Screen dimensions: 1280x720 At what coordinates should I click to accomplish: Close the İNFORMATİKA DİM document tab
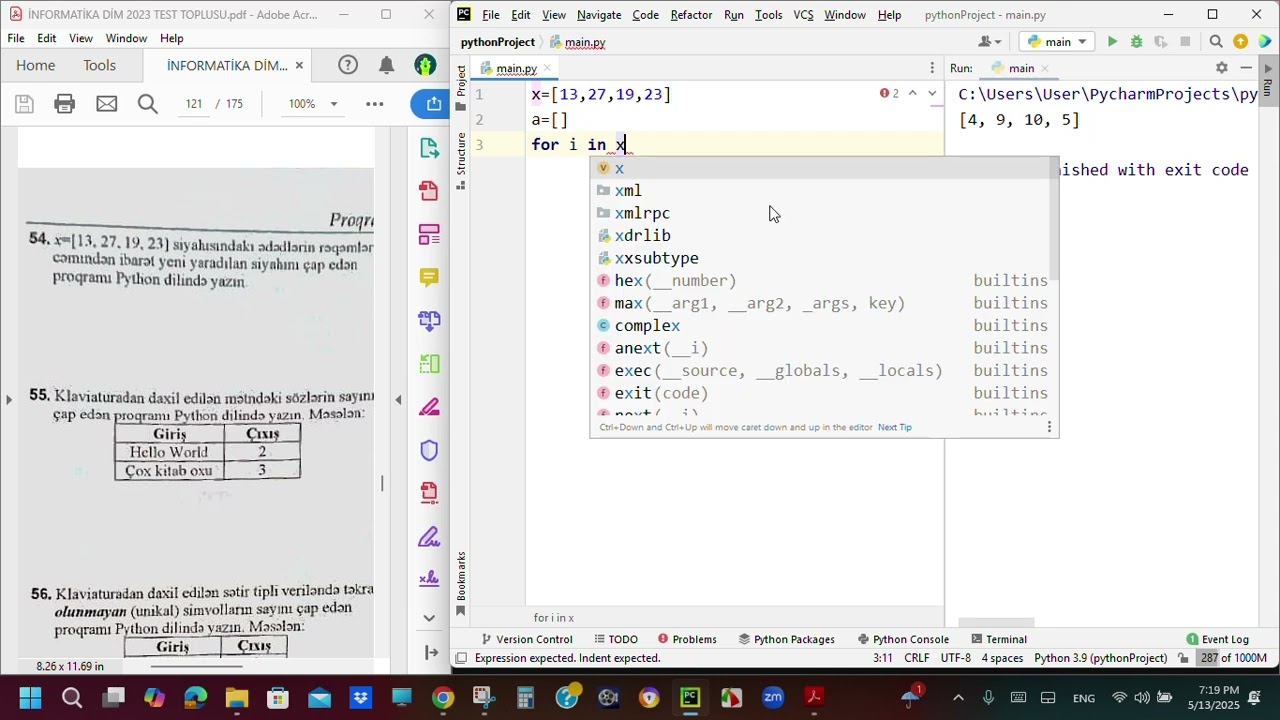[298, 66]
